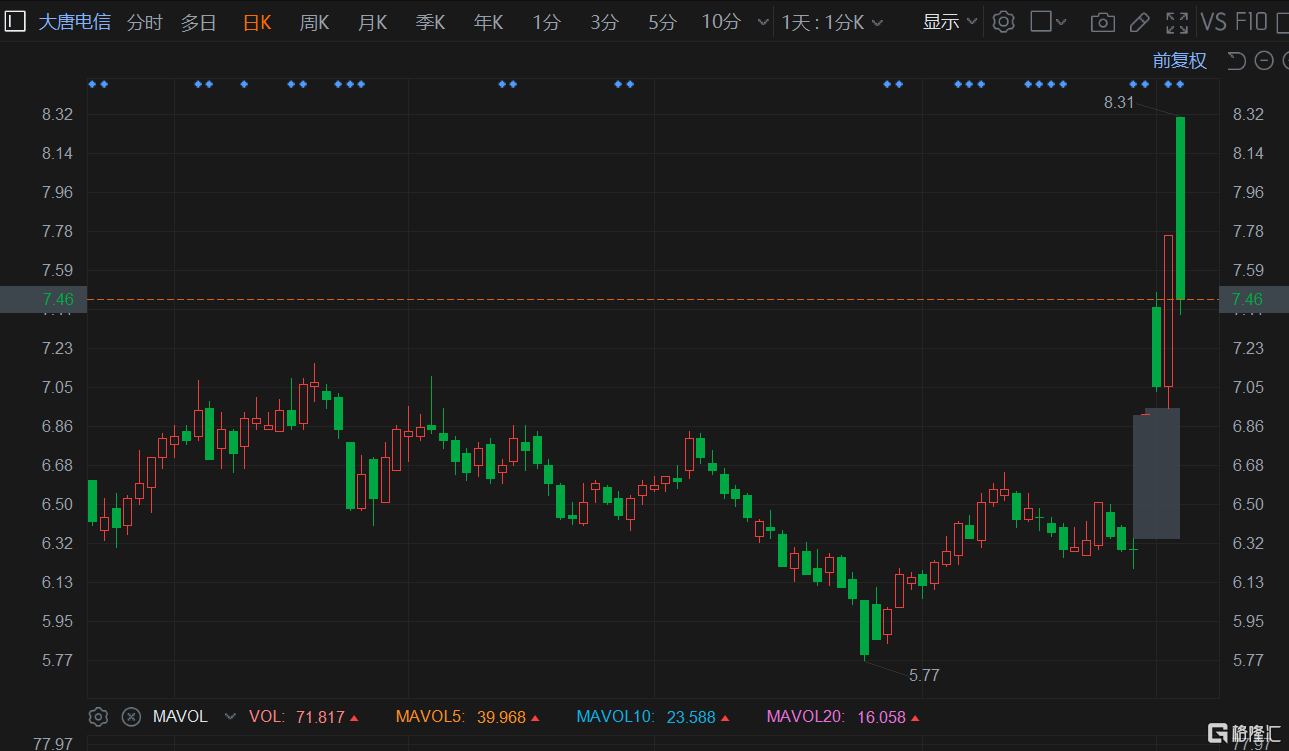Viewport: 1289px width, 751px height.
Task: Click the 5.77 low price annotation
Action: pos(924,675)
